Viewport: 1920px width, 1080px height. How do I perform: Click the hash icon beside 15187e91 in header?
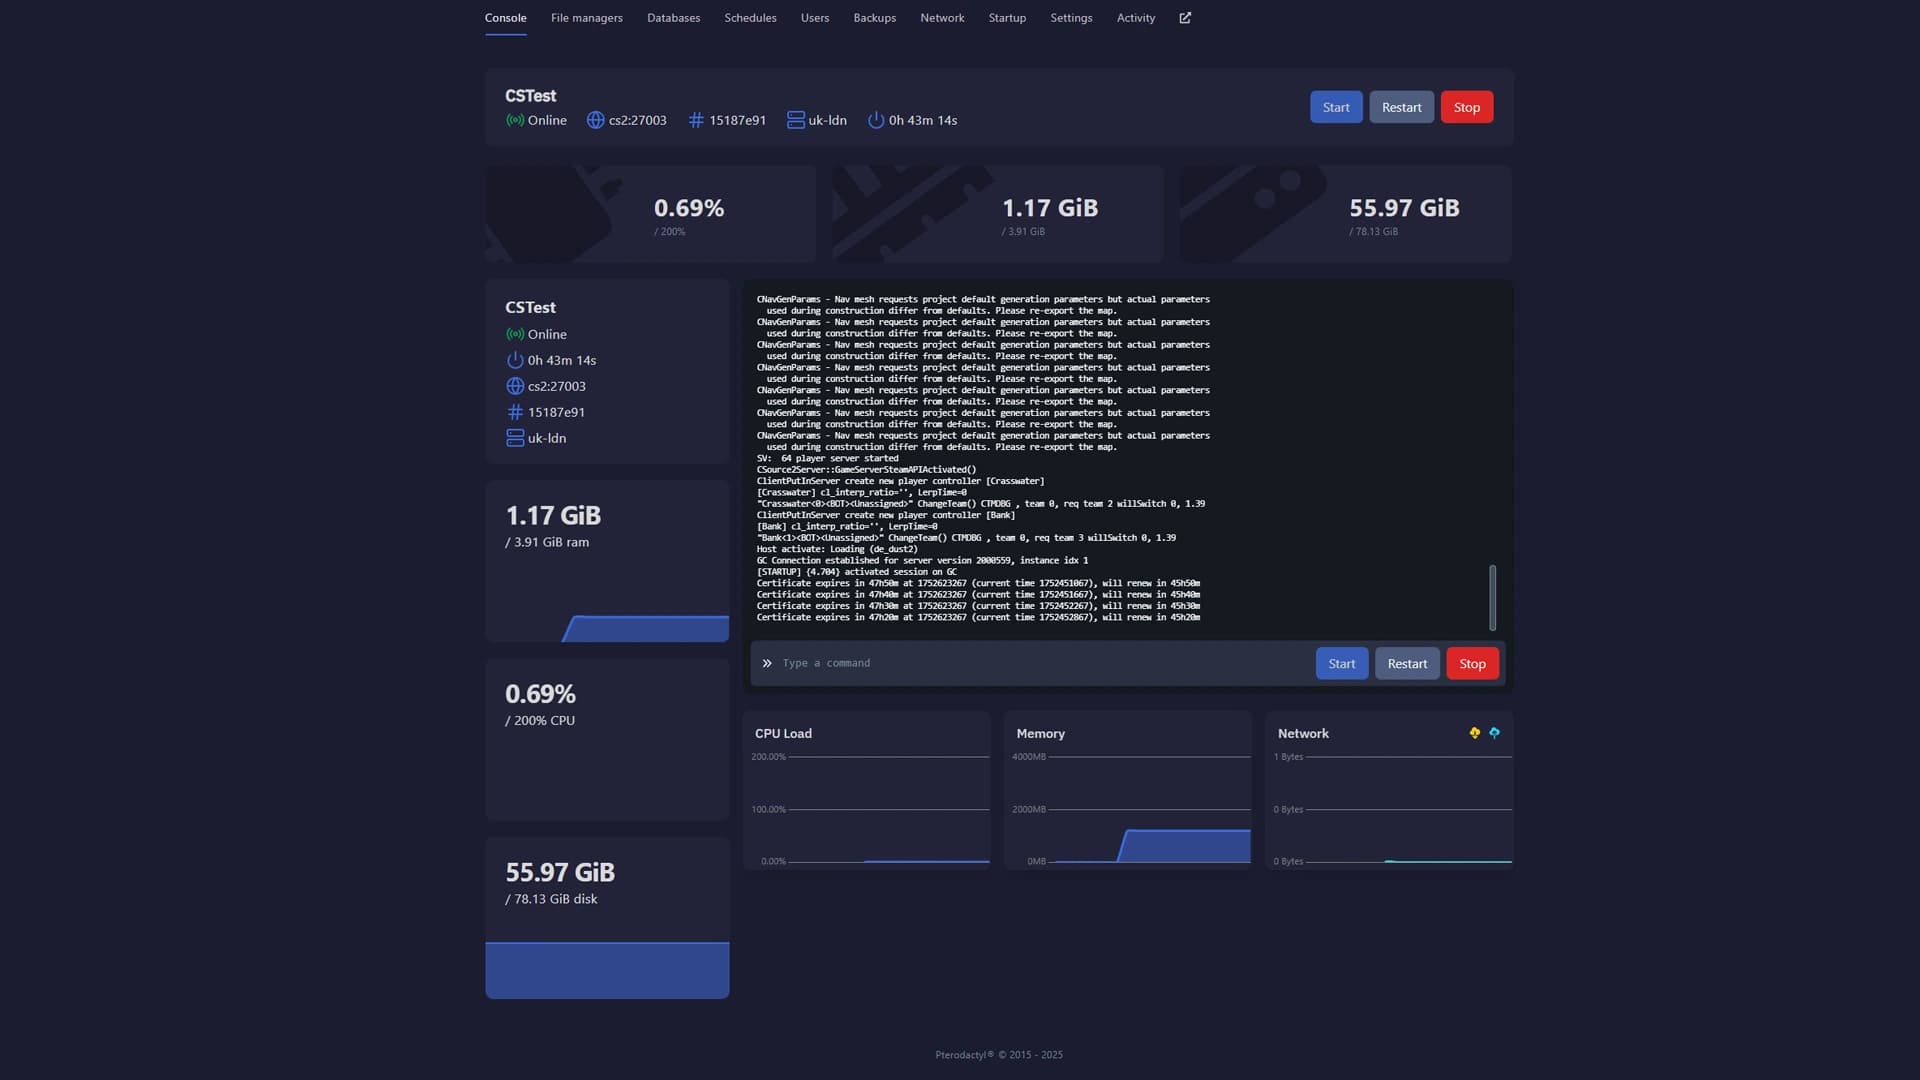point(696,120)
